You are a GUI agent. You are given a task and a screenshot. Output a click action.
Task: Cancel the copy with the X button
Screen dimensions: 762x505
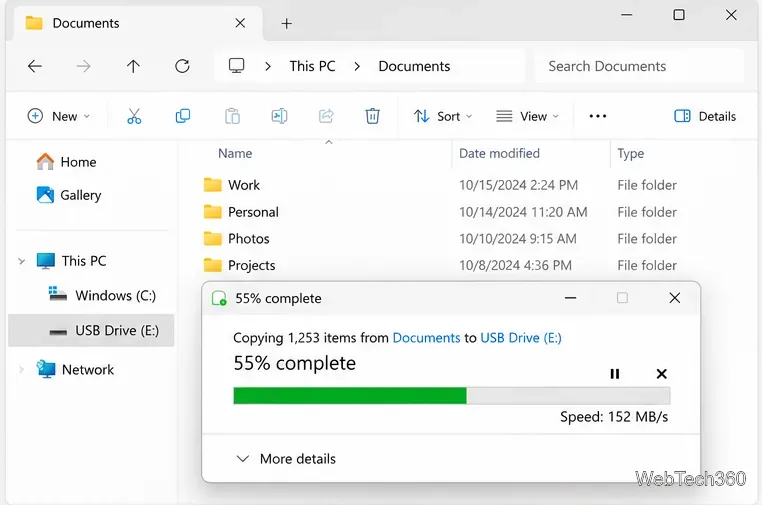(661, 374)
